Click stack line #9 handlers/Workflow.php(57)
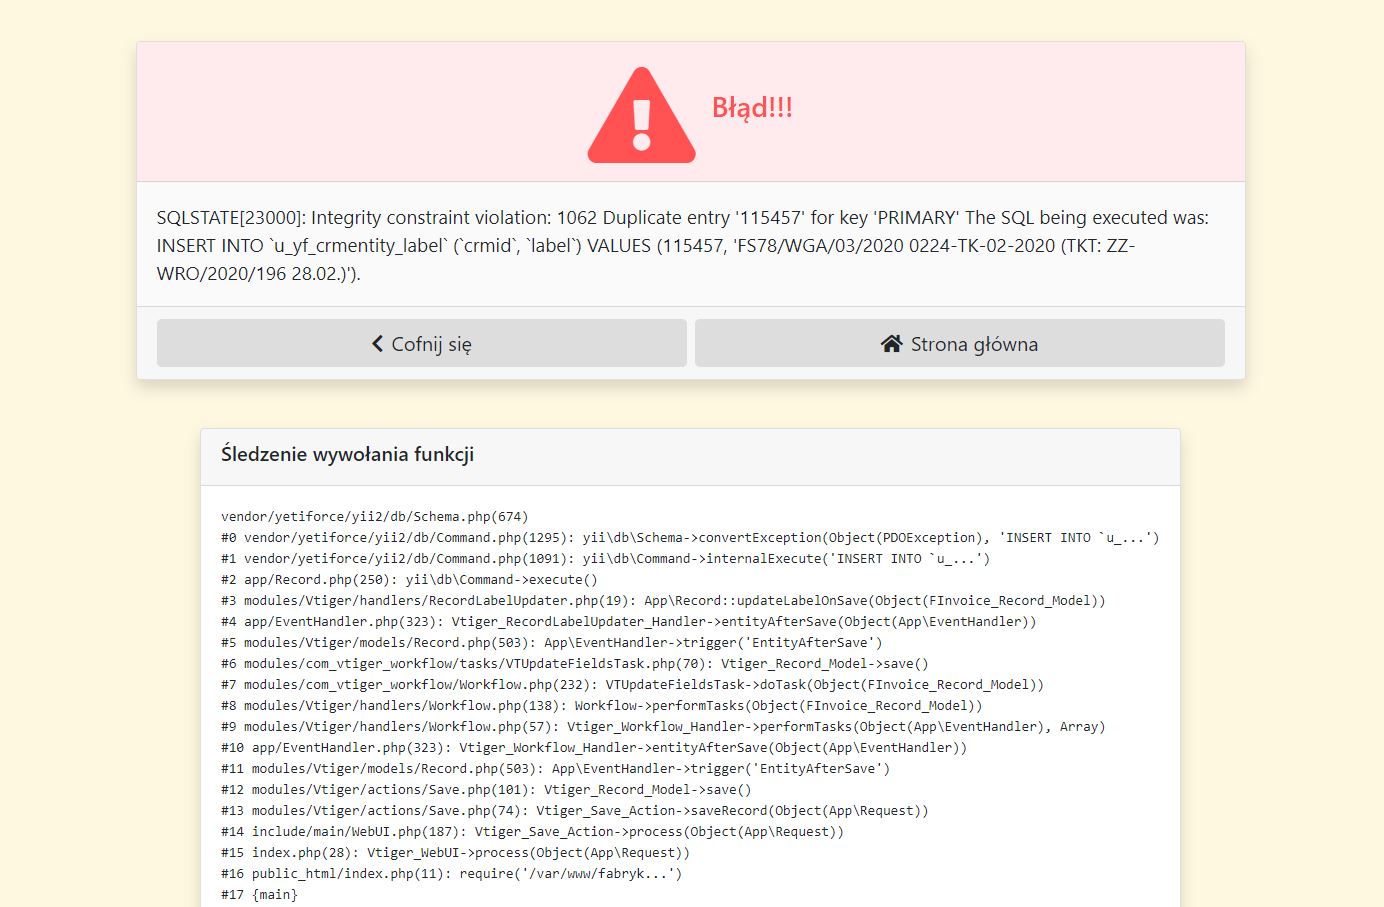 pyautogui.click(x=663, y=727)
